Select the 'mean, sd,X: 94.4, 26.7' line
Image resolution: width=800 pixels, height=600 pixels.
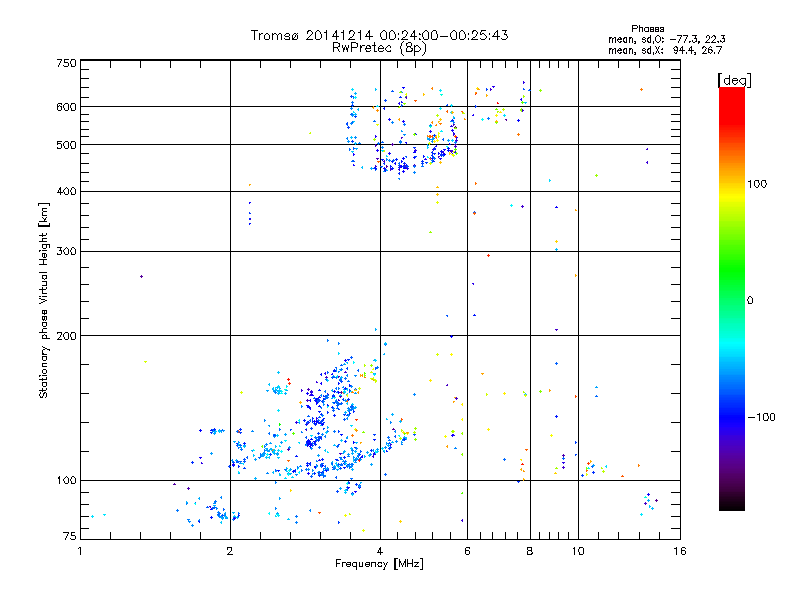(x=665, y=50)
